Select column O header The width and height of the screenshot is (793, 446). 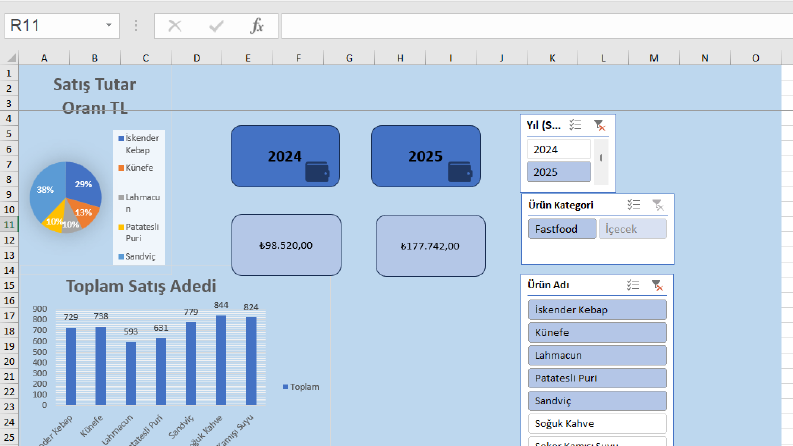(x=756, y=58)
